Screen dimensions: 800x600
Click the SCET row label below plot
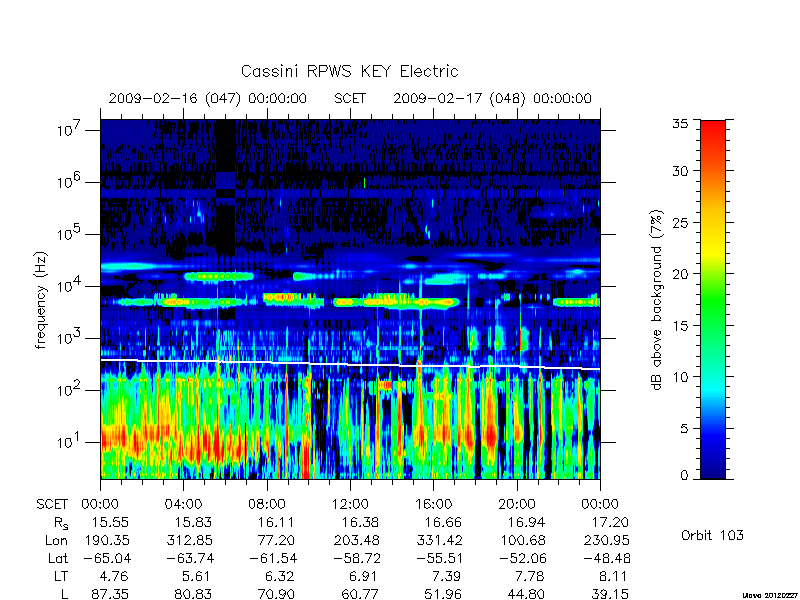point(52,504)
